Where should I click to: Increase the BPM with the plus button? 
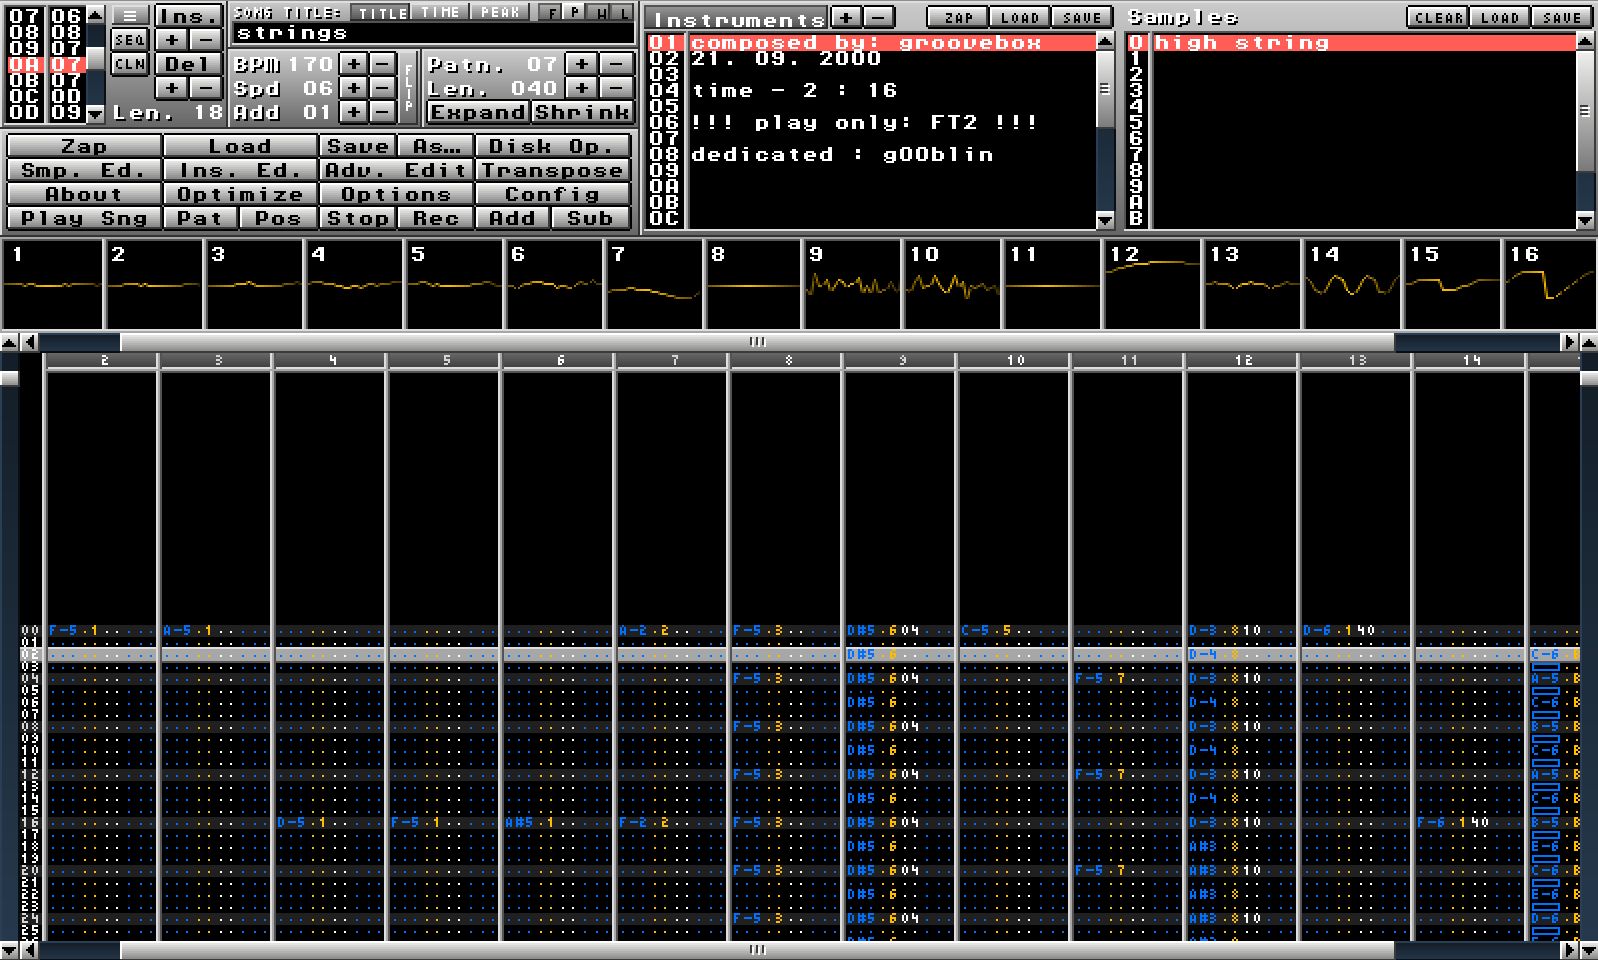point(353,64)
